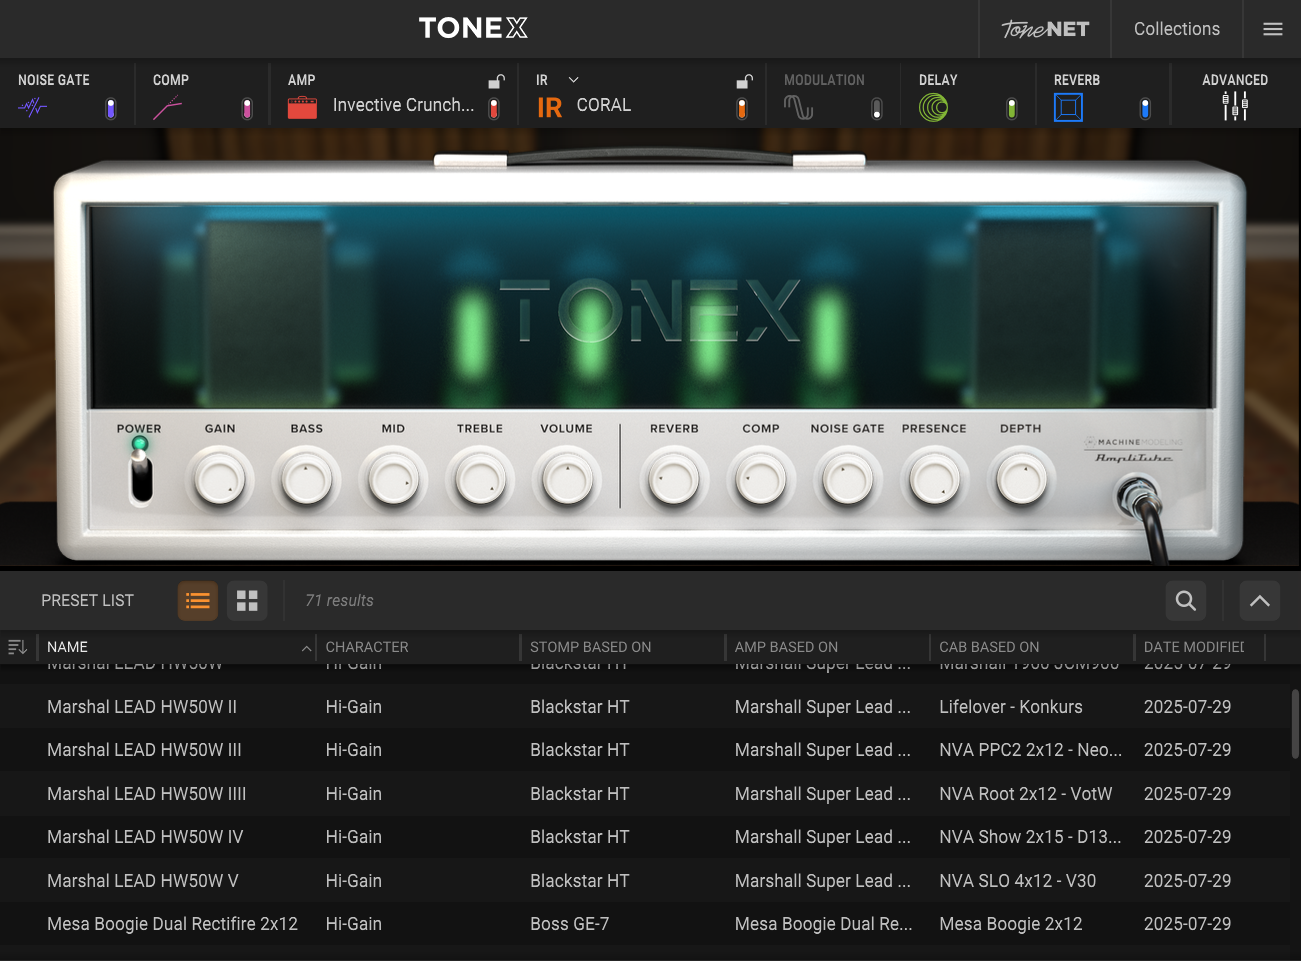The image size is (1301, 961).
Task: Open the Invective Crunch amp selector
Action: 404,105
